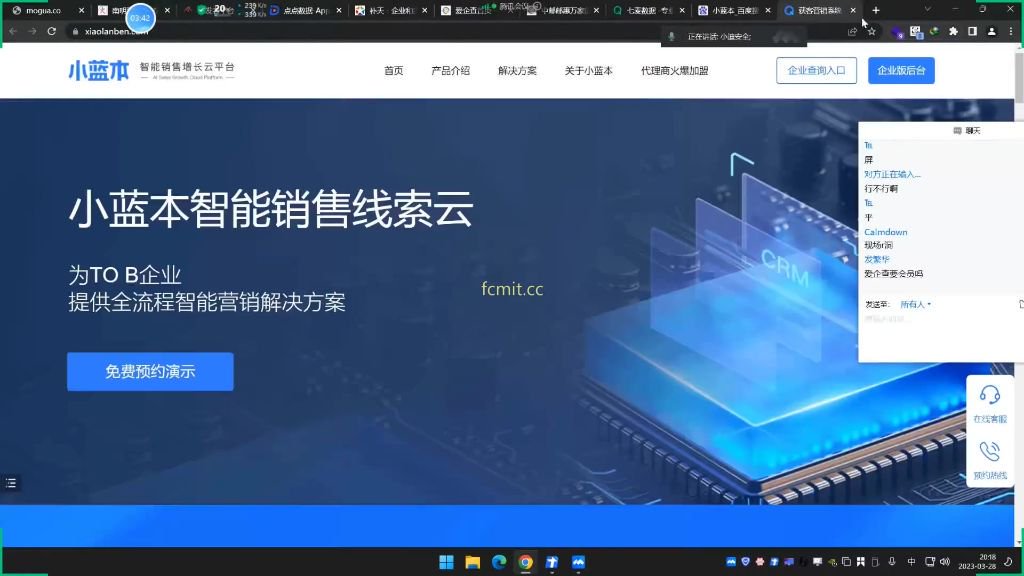This screenshot has width=1024, height=576.
Task: Open the 发送至 所有人 recipient dropdown
Action: pyautogui.click(x=916, y=304)
